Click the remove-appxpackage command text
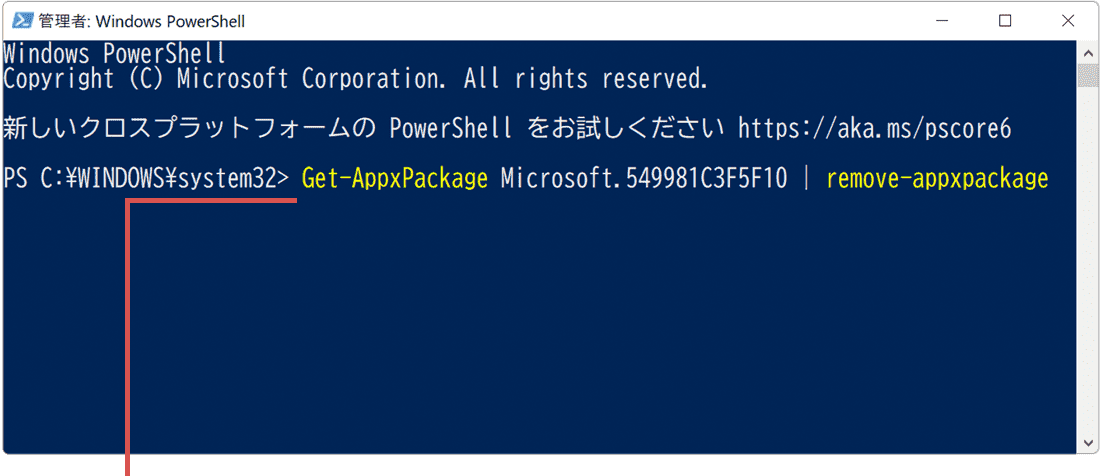This screenshot has width=1100, height=476. pyautogui.click(x=937, y=179)
